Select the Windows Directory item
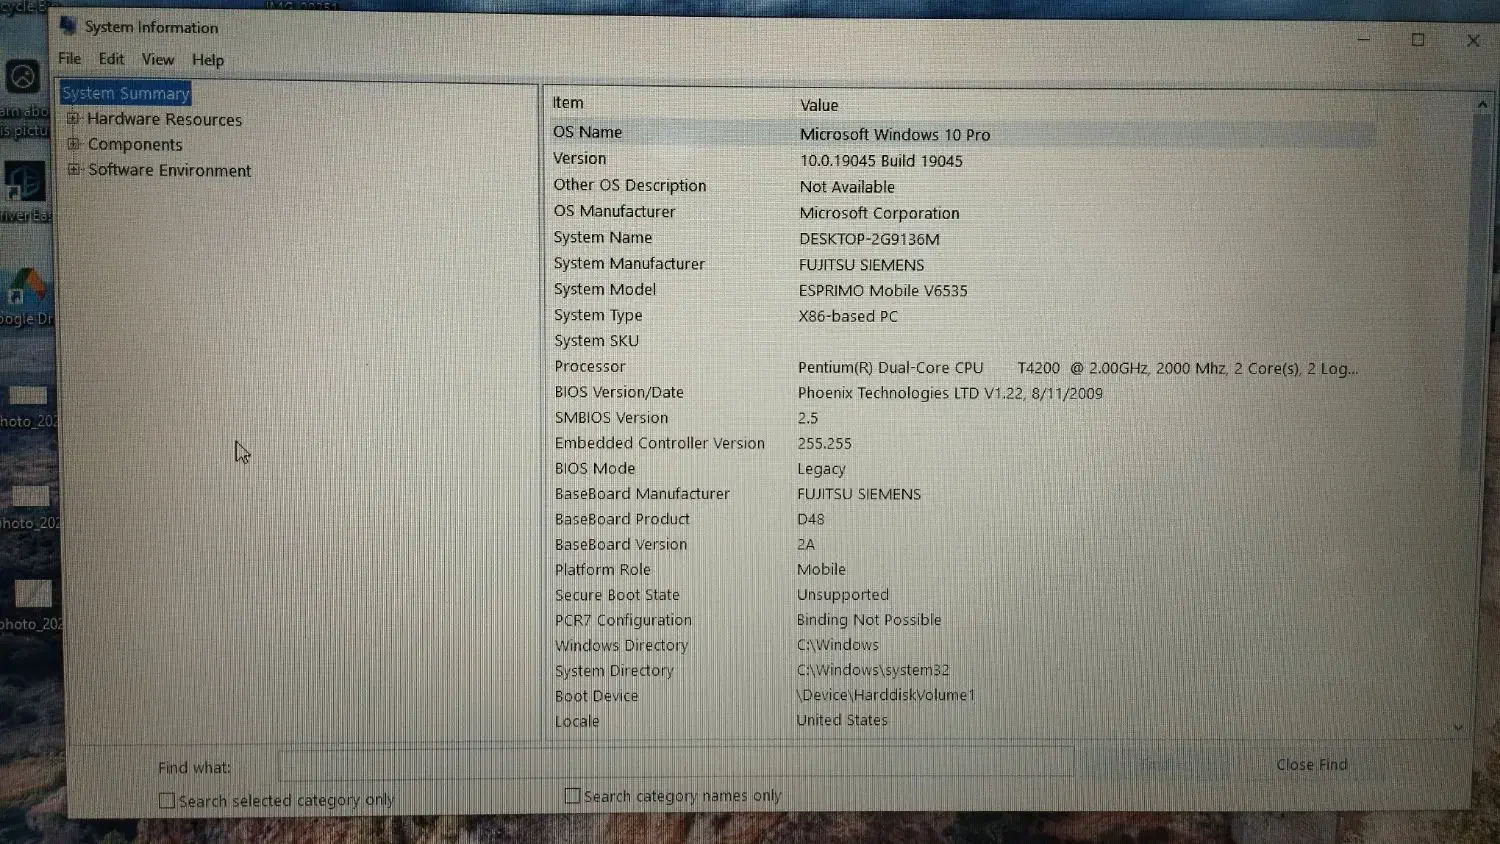The height and width of the screenshot is (844, 1500). pos(621,646)
